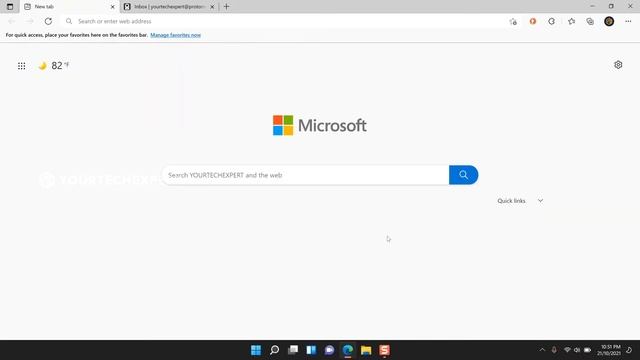Expand hidden system tray icons chevron
This screenshot has width=640, height=360.
tap(542, 350)
